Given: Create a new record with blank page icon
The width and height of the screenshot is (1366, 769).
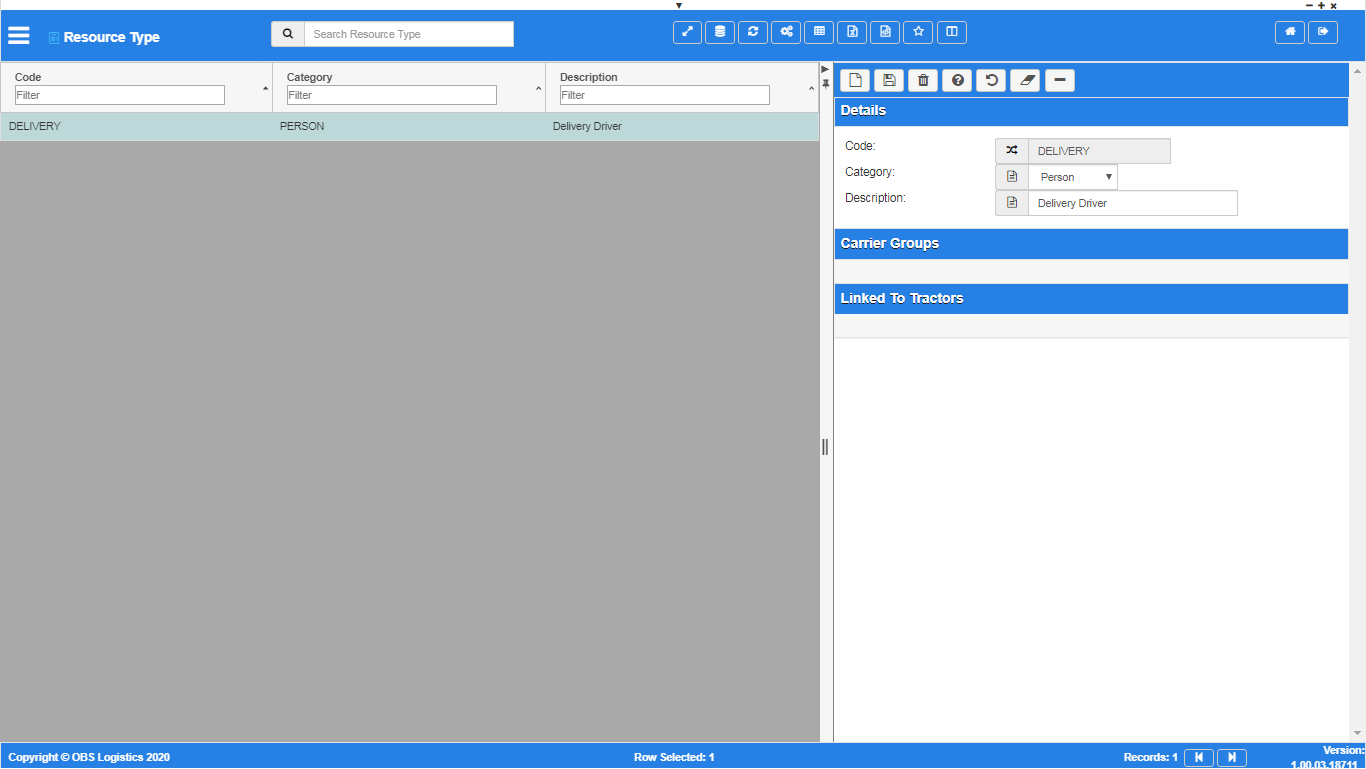Looking at the screenshot, I should click(855, 80).
